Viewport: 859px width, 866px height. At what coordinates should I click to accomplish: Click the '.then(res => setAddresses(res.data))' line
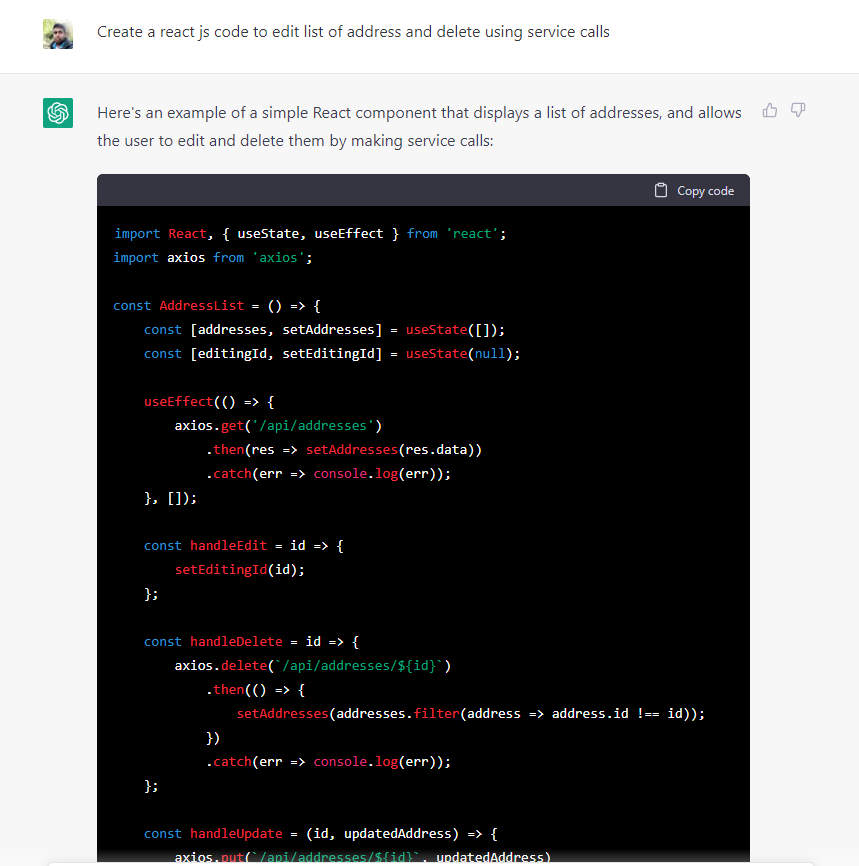(x=344, y=450)
